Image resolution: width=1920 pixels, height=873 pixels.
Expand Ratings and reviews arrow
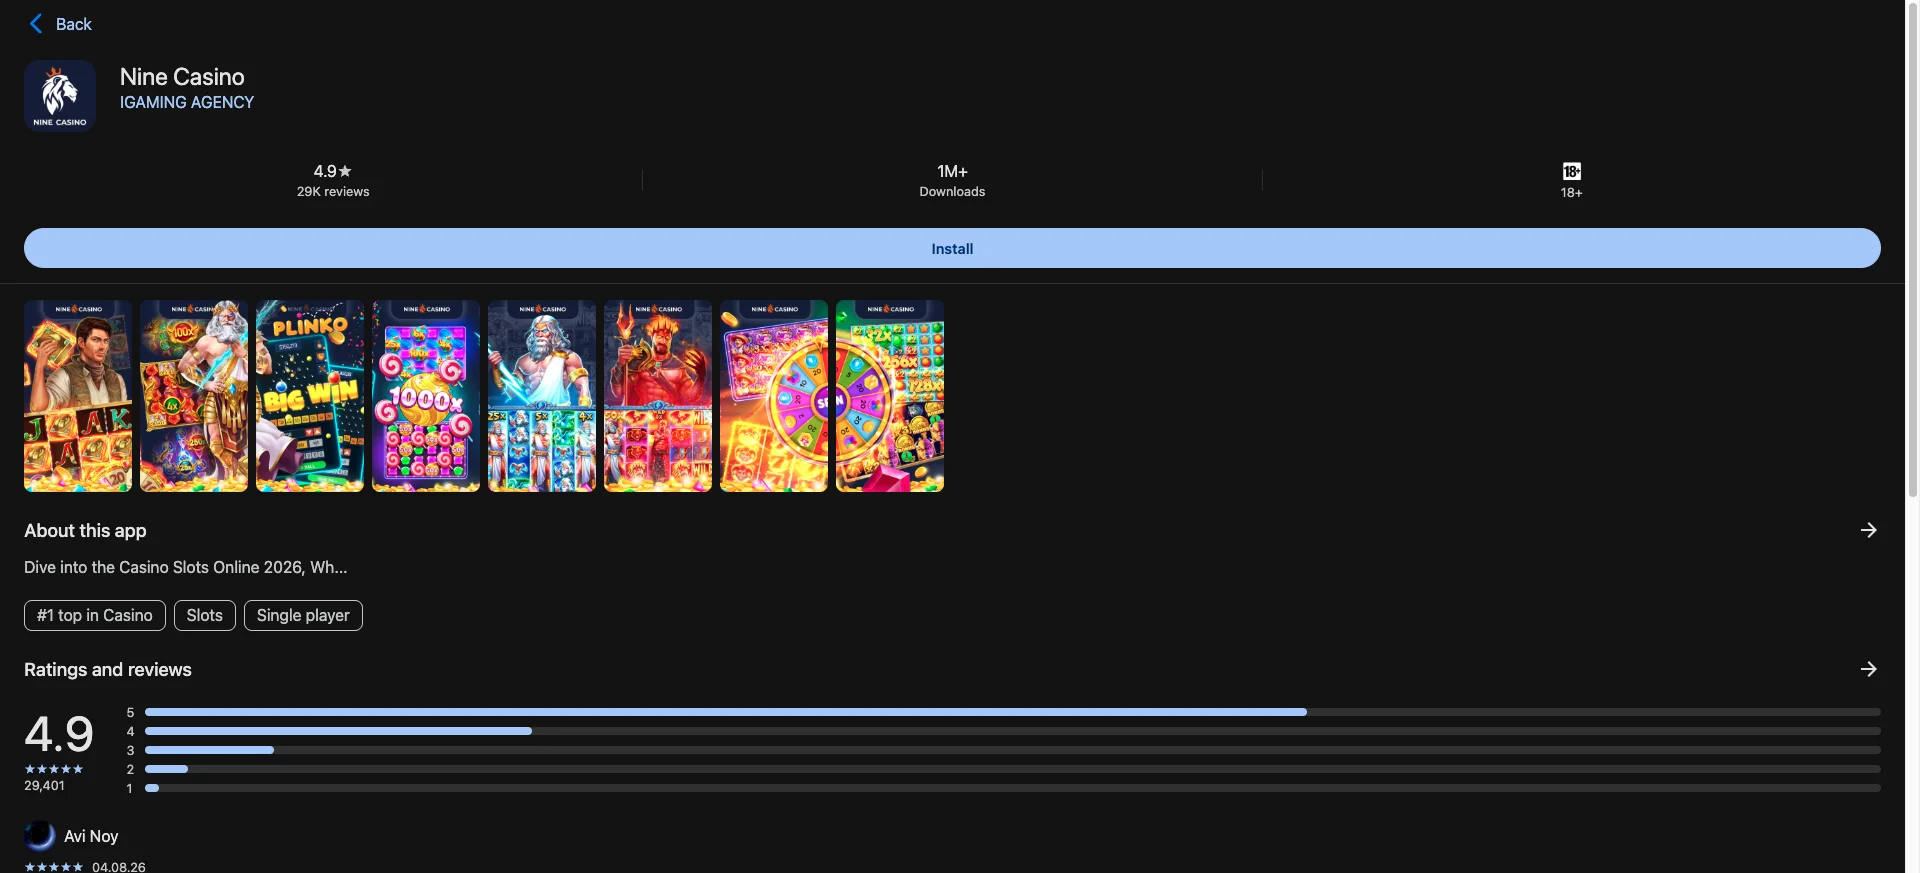1868,669
